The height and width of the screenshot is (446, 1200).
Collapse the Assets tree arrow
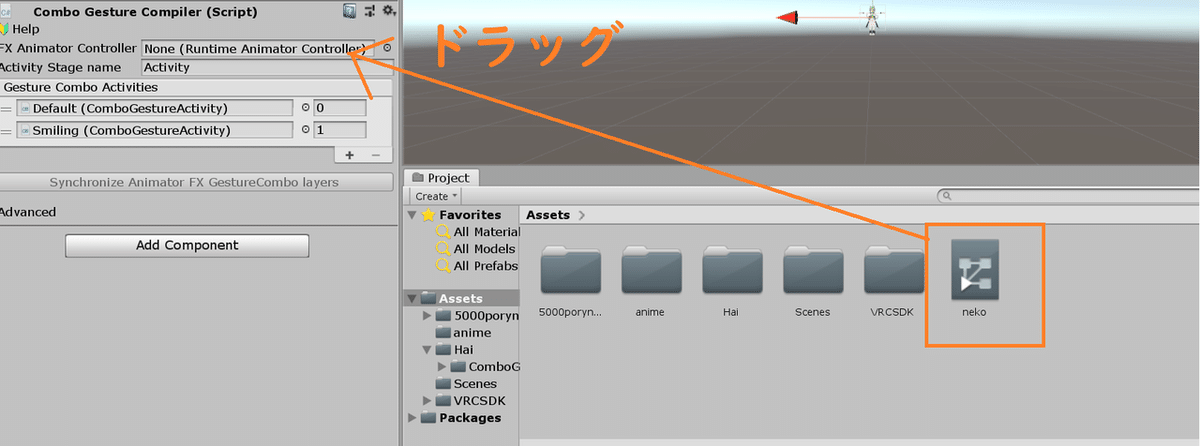pos(413,298)
